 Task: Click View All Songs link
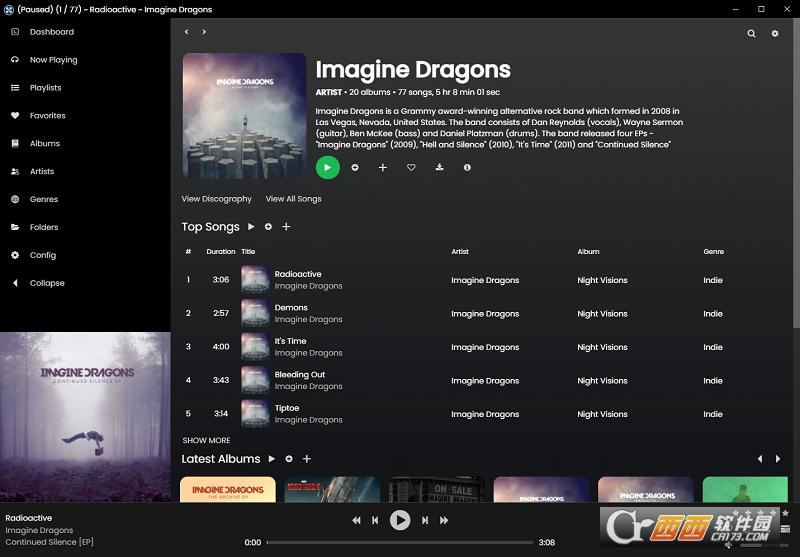293,199
